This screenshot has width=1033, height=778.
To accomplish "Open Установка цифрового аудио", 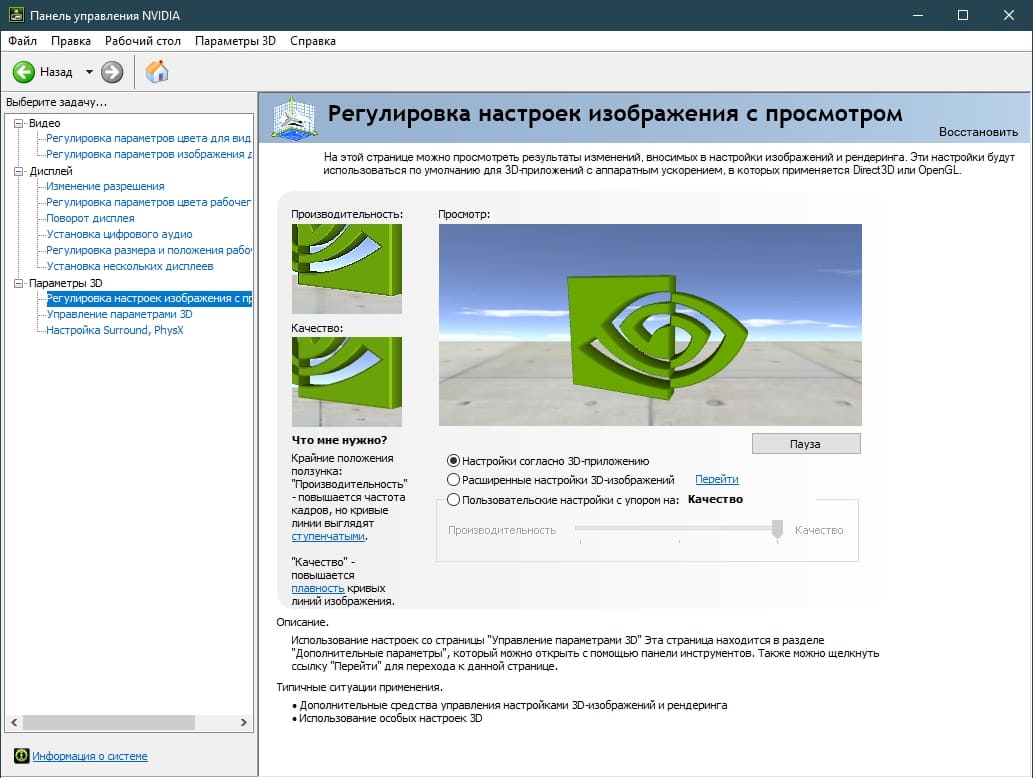I will point(119,234).
